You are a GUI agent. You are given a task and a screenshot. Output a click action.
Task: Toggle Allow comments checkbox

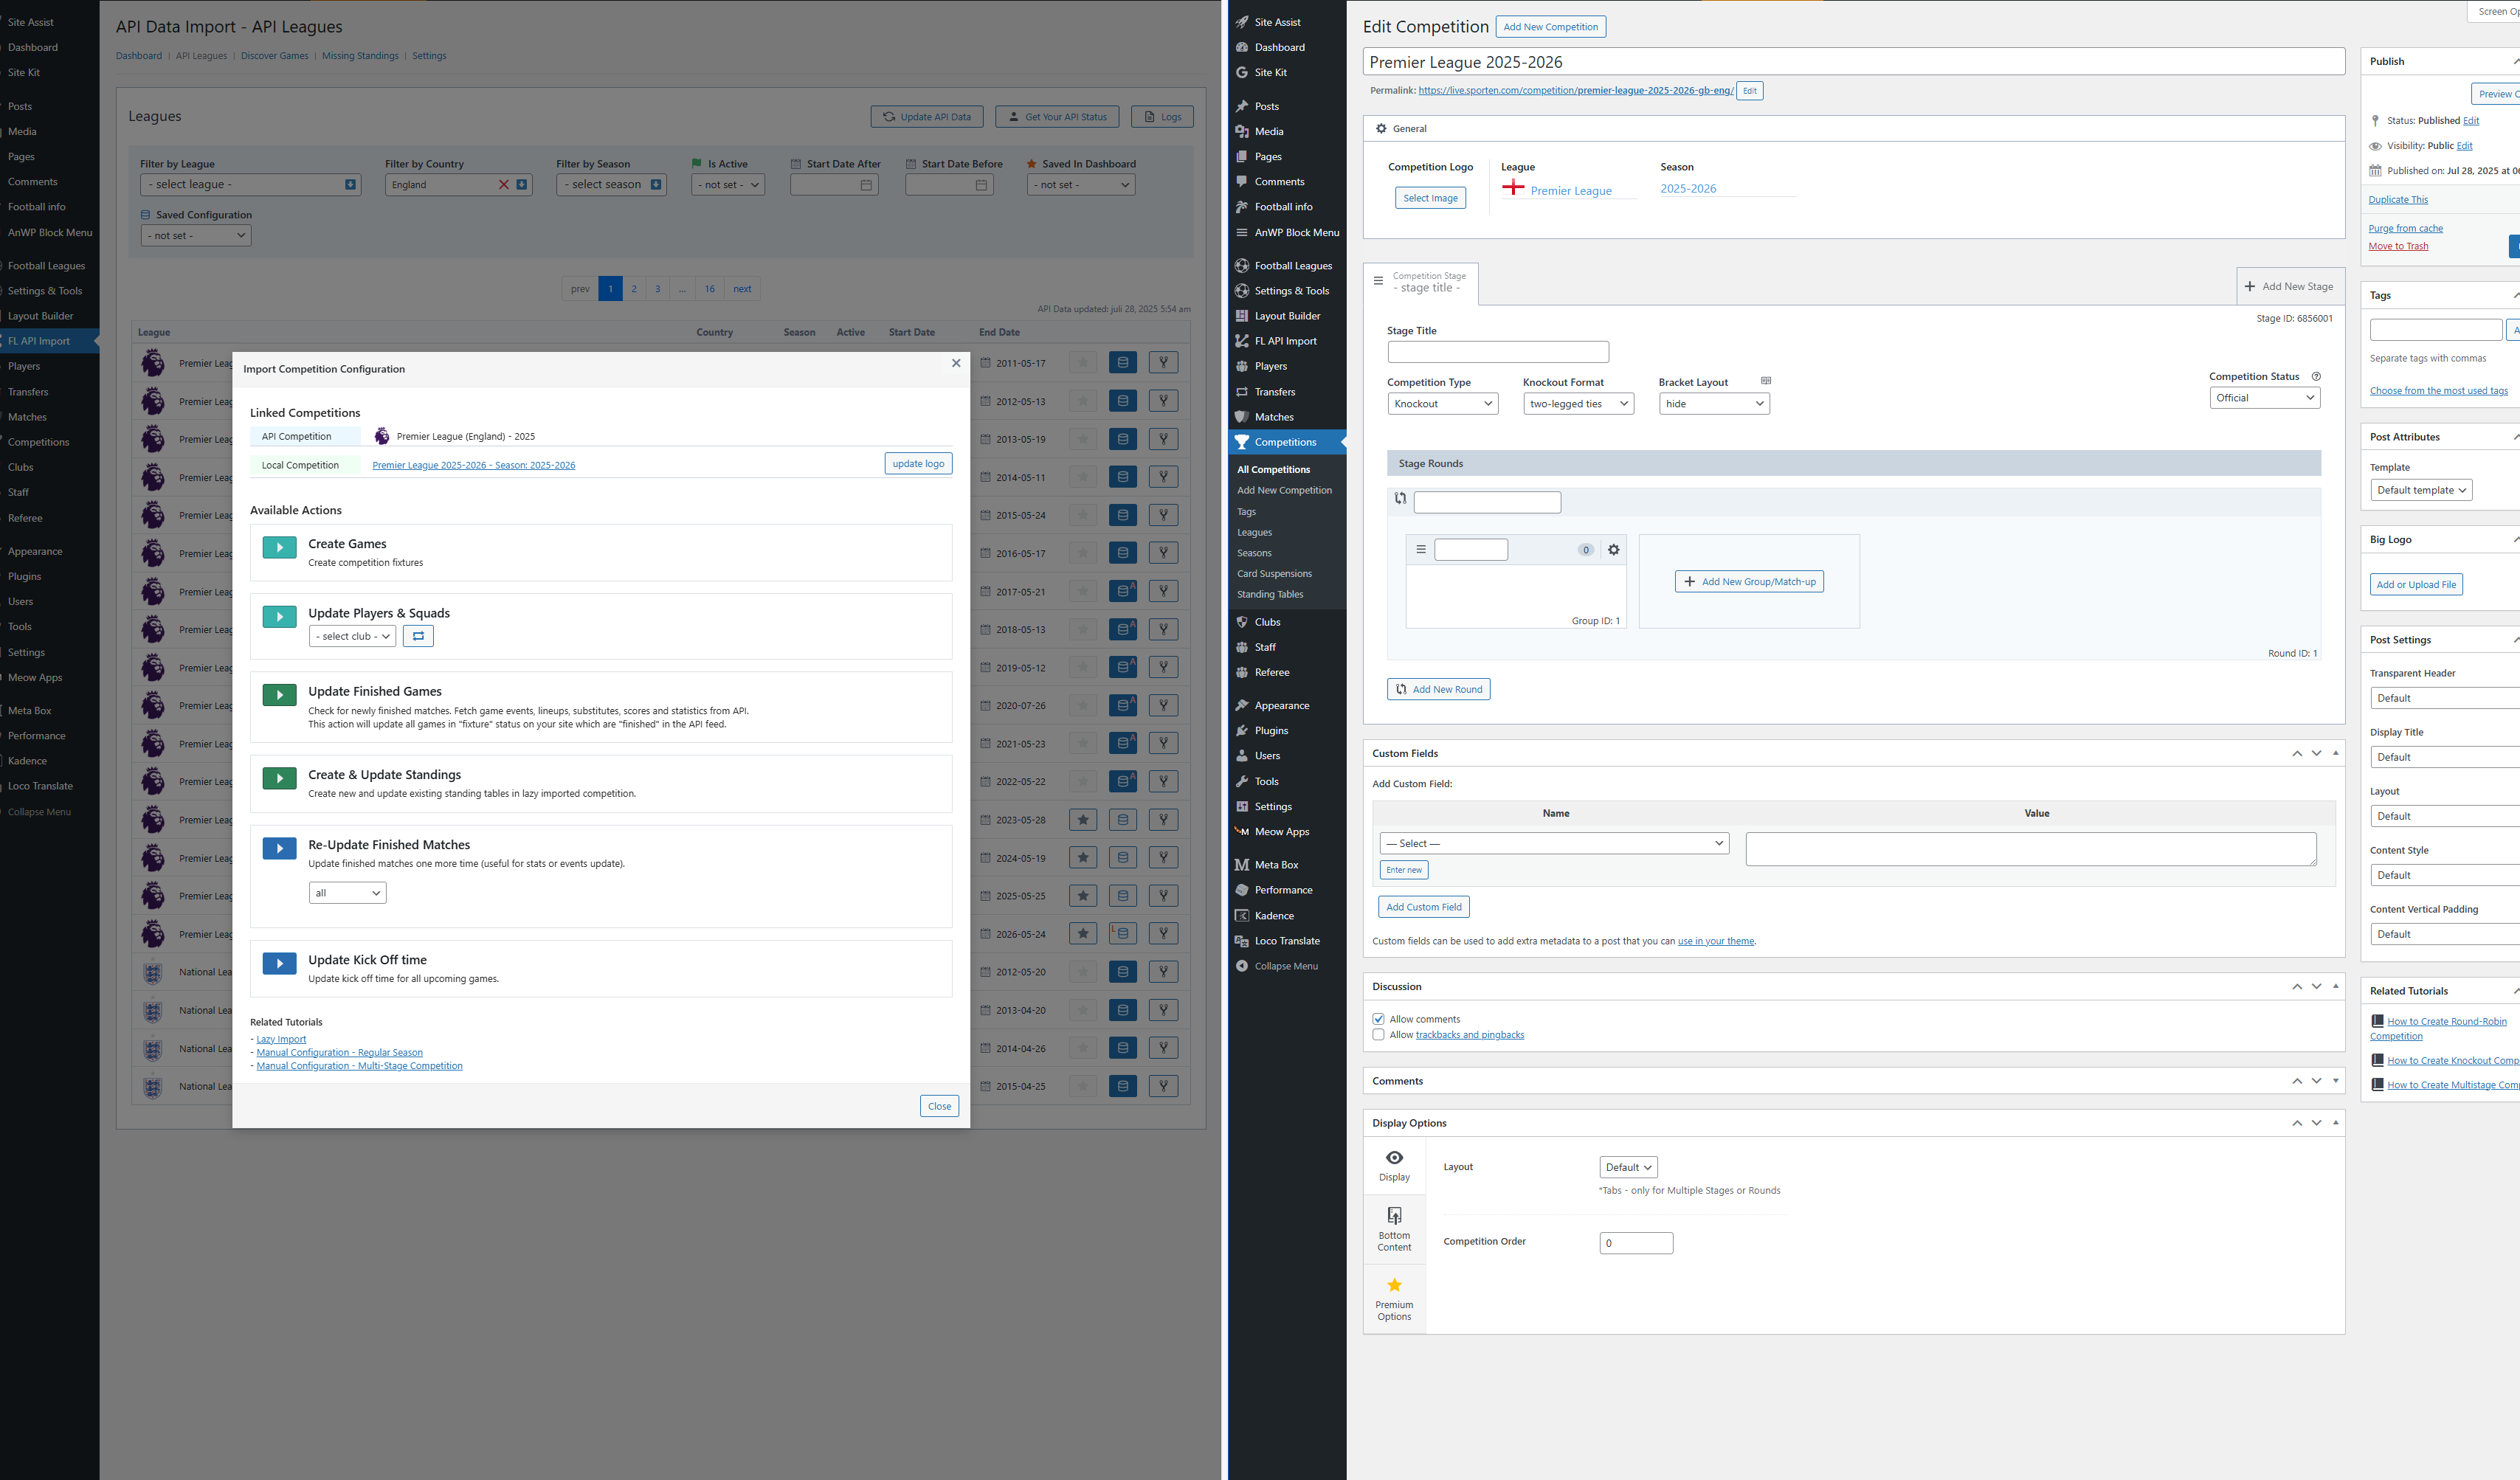pyautogui.click(x=1379, y=1019)
